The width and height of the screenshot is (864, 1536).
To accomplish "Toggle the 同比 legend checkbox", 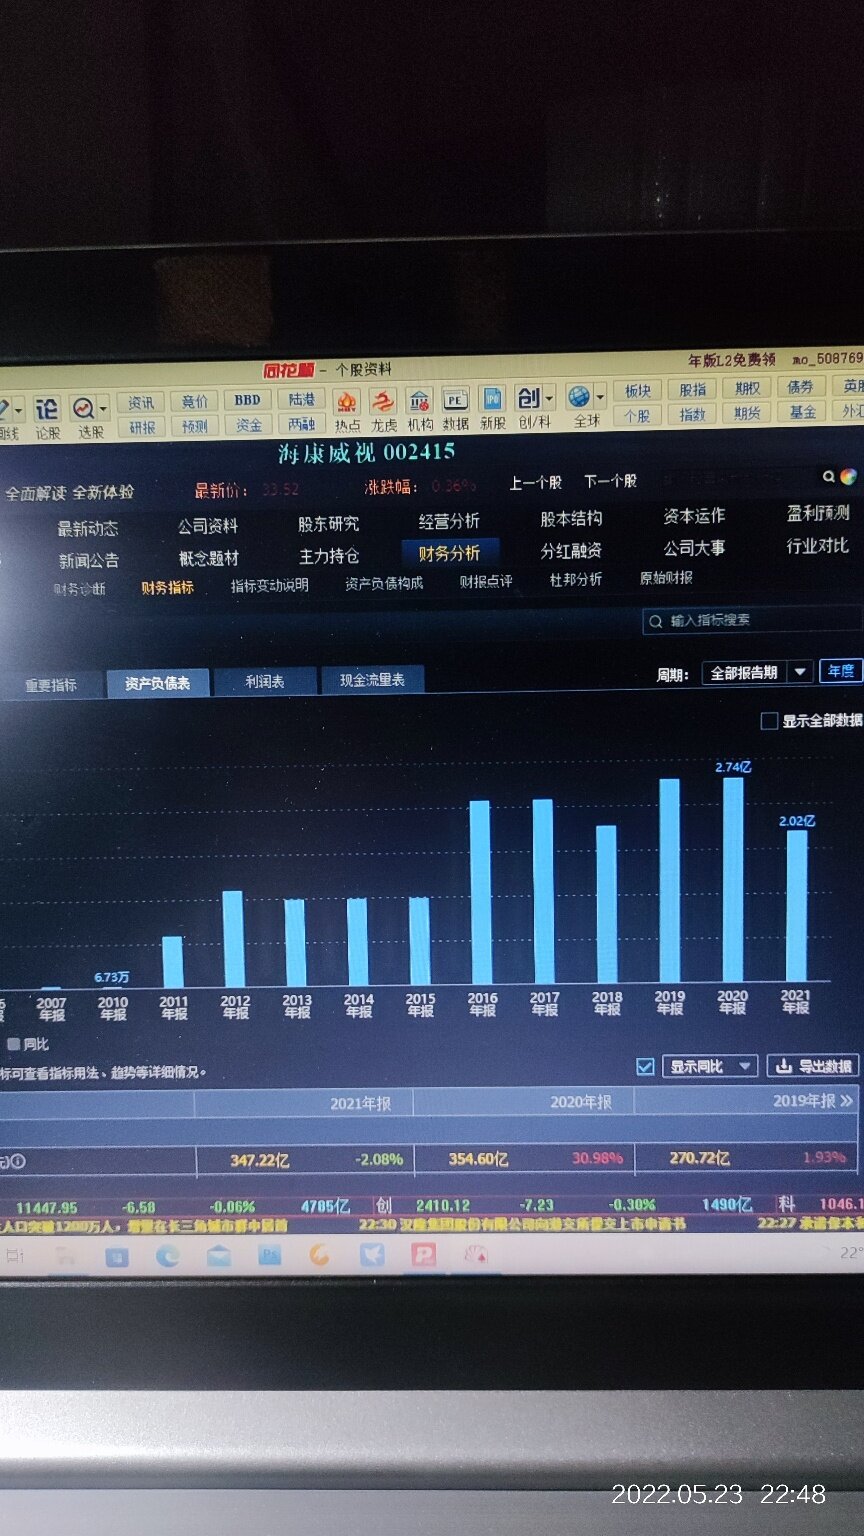I will (x=13, y=1044).
